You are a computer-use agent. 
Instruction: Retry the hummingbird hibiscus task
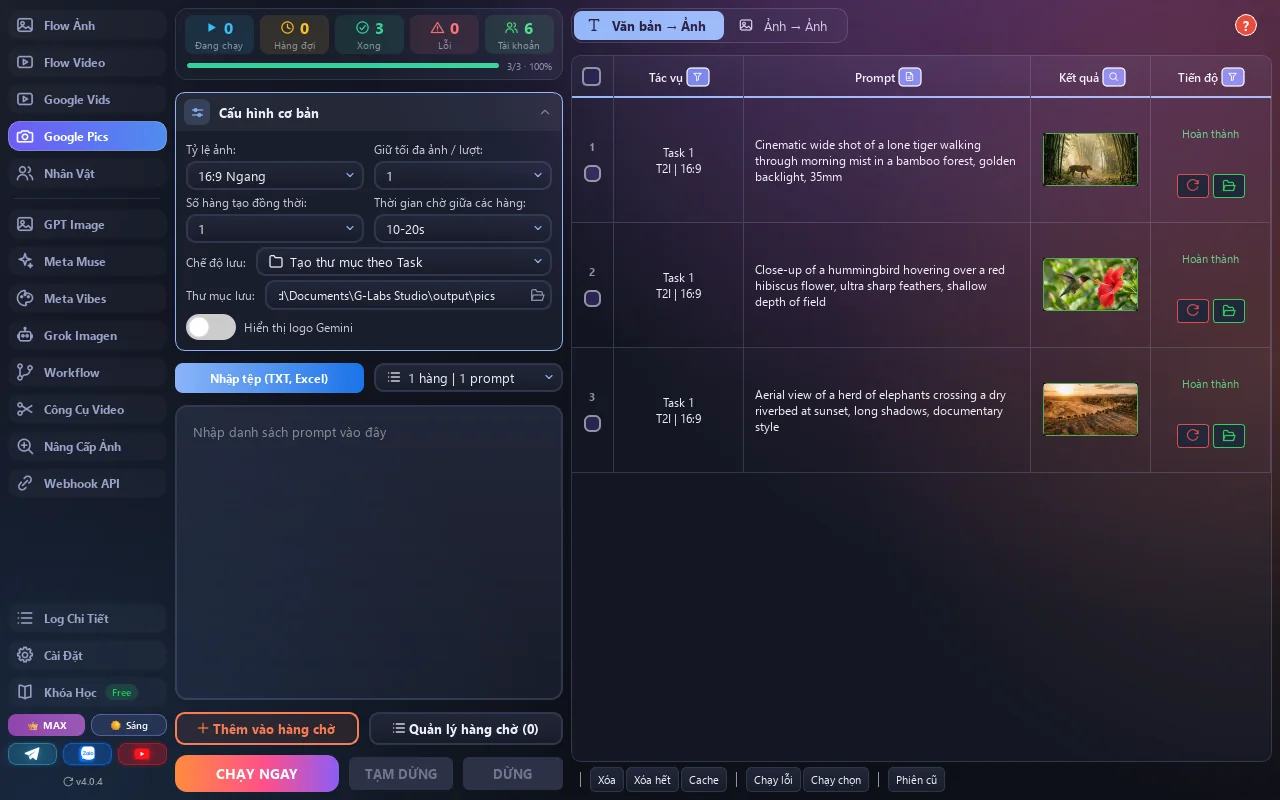pos(1193,310)
